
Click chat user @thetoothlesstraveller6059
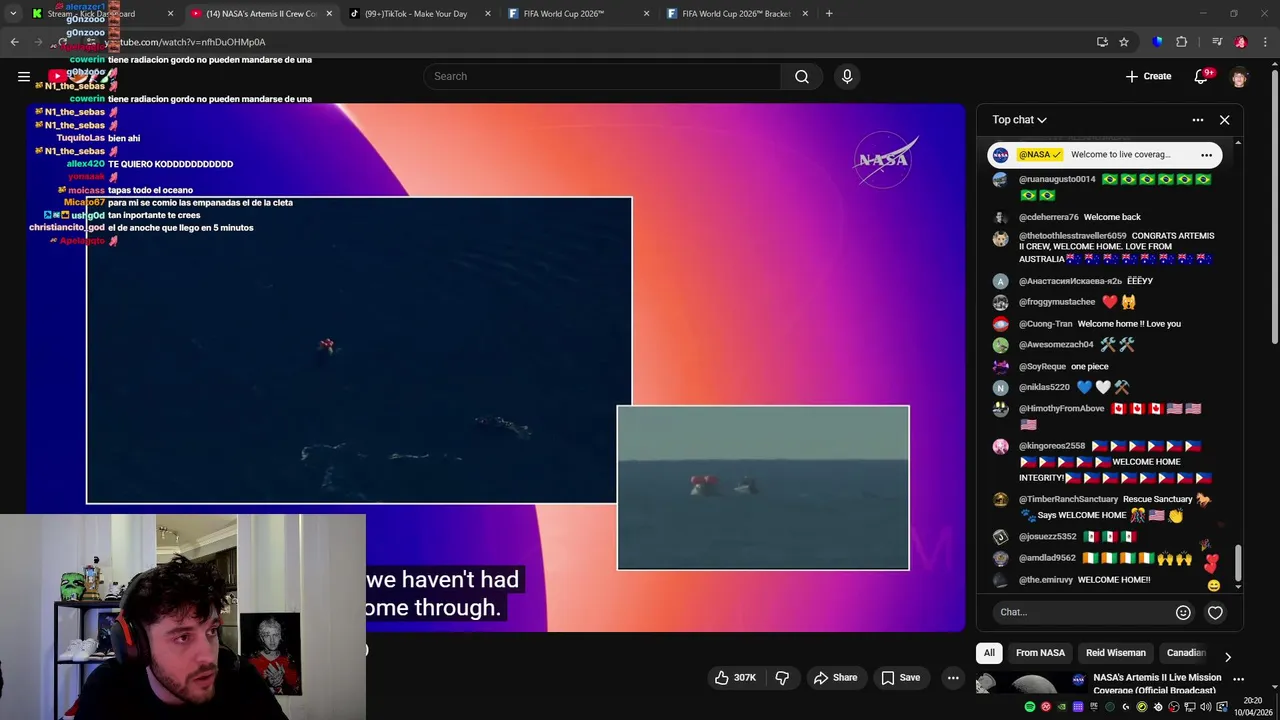1073,236
